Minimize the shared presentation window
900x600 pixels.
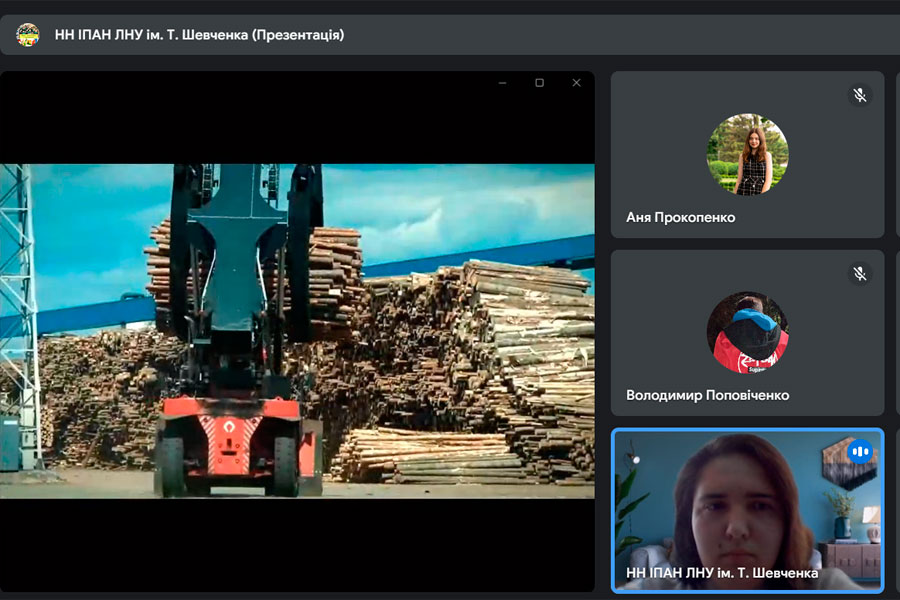click(x=502, y=83)
